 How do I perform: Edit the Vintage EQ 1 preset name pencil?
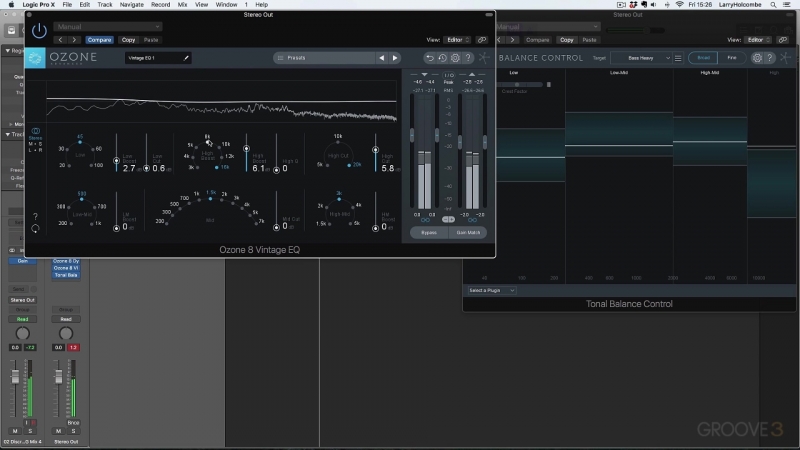click(x=186, y=58)
